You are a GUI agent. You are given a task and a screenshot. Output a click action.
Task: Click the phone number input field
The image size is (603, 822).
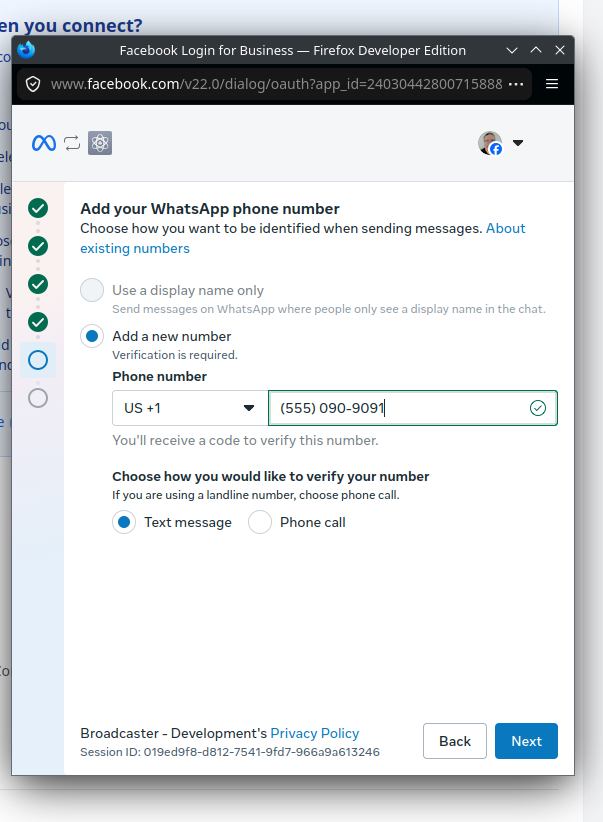click(x=413, y=408)
